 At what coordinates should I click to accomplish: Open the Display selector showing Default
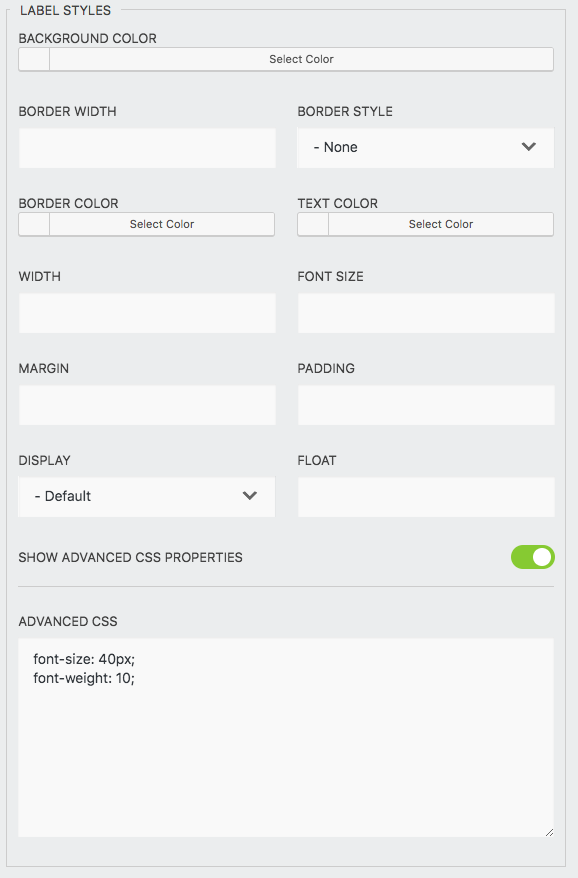click(146, 496)
